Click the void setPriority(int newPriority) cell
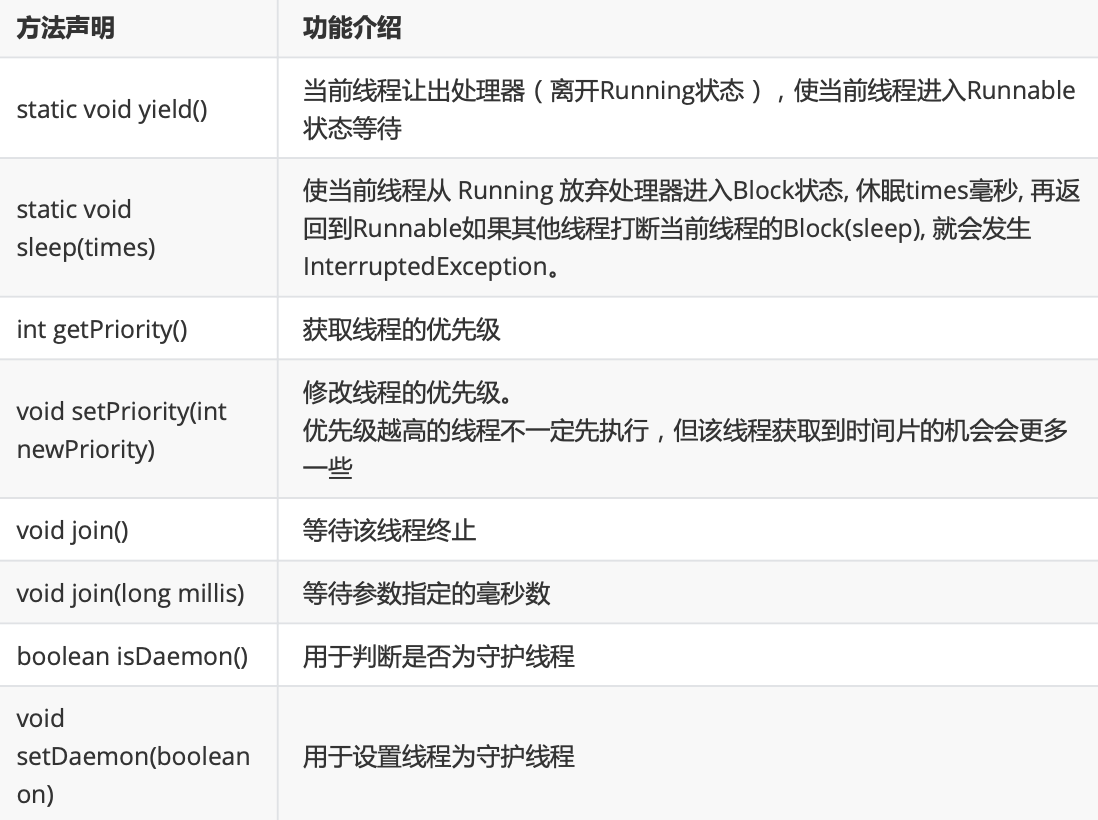The image size is (1098, 820). (139, 429)
